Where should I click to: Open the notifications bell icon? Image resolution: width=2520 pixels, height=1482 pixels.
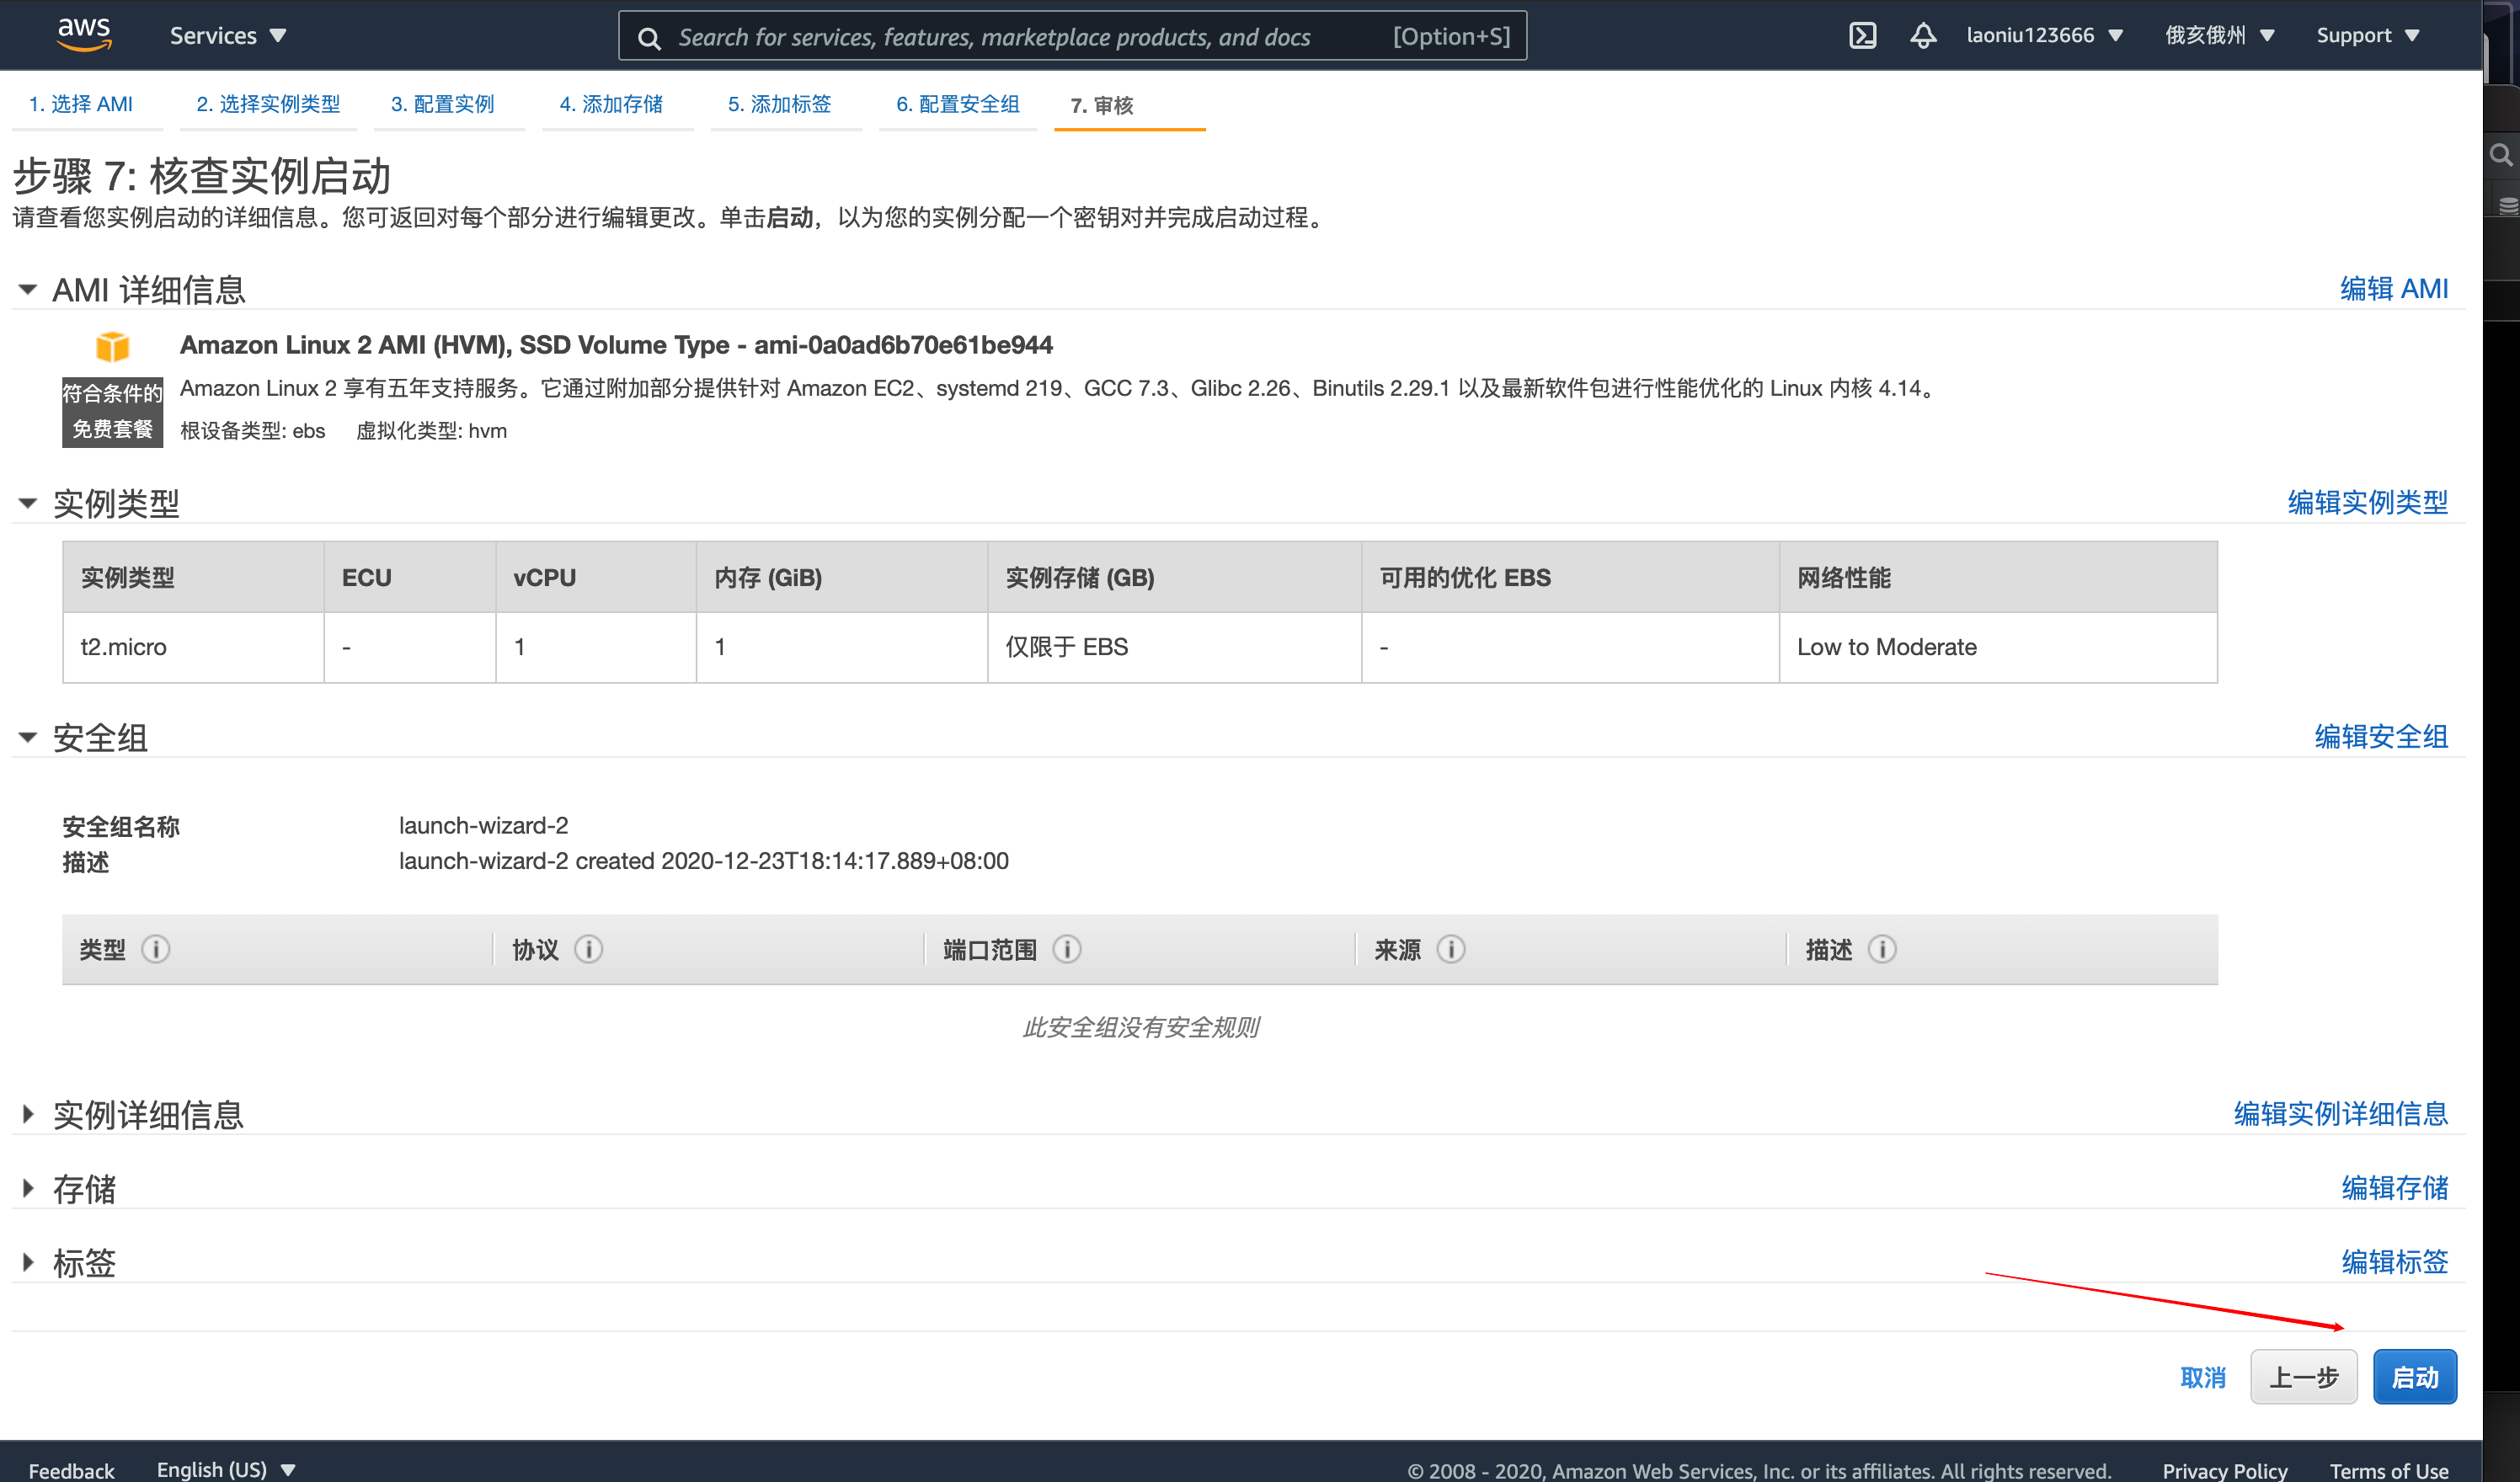coord(1922,36)
